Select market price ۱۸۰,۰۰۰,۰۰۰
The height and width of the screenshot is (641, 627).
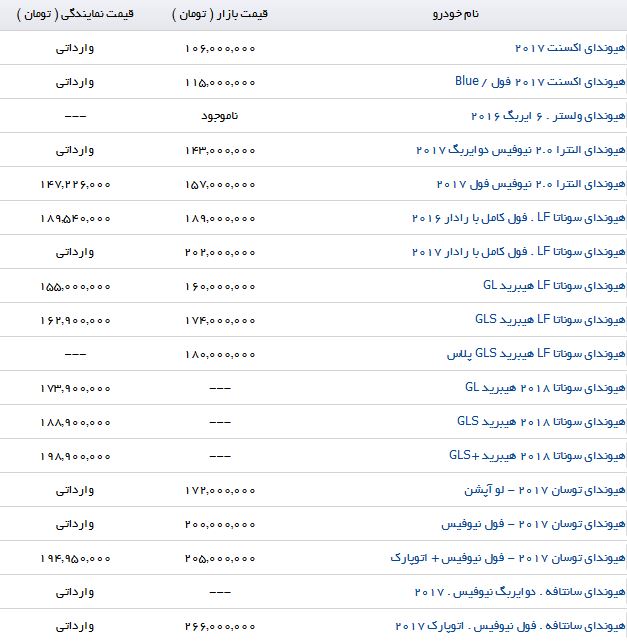220,354
